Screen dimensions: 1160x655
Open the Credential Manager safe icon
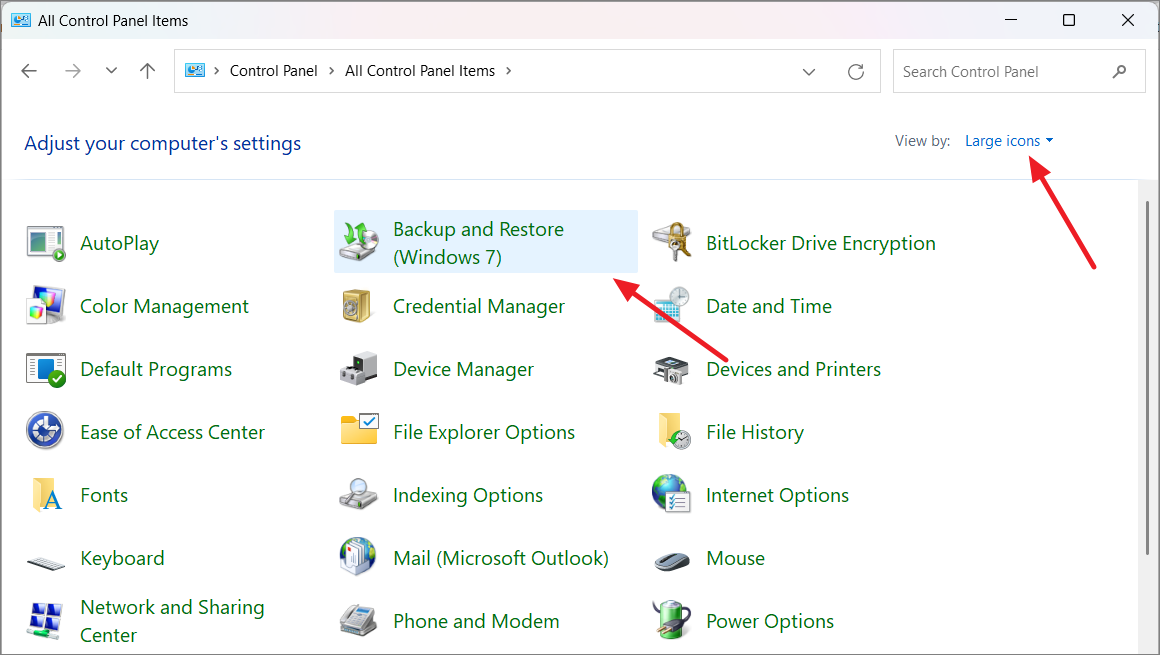359,306
